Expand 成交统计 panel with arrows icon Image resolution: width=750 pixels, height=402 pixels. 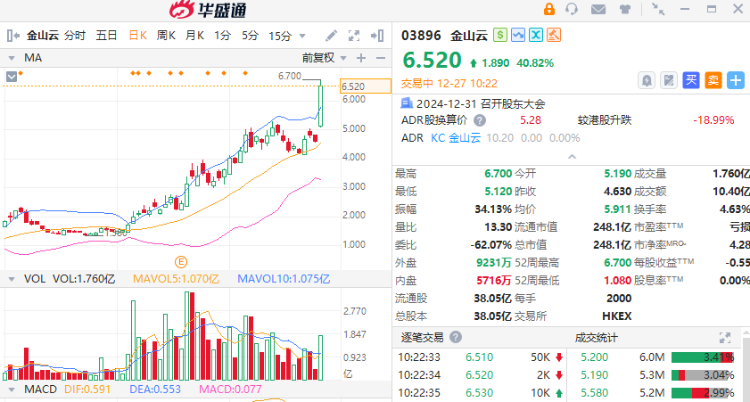(x=725, y=337)
